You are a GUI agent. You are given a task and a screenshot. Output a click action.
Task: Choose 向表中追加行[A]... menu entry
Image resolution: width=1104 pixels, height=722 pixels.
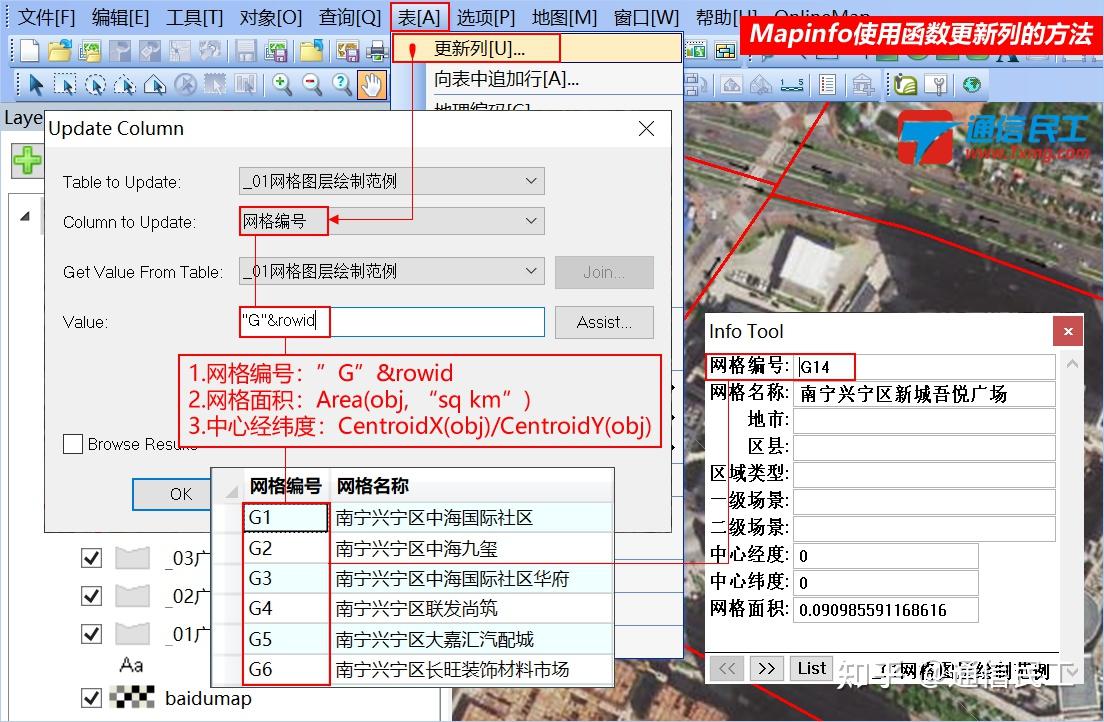pos(506,79)
